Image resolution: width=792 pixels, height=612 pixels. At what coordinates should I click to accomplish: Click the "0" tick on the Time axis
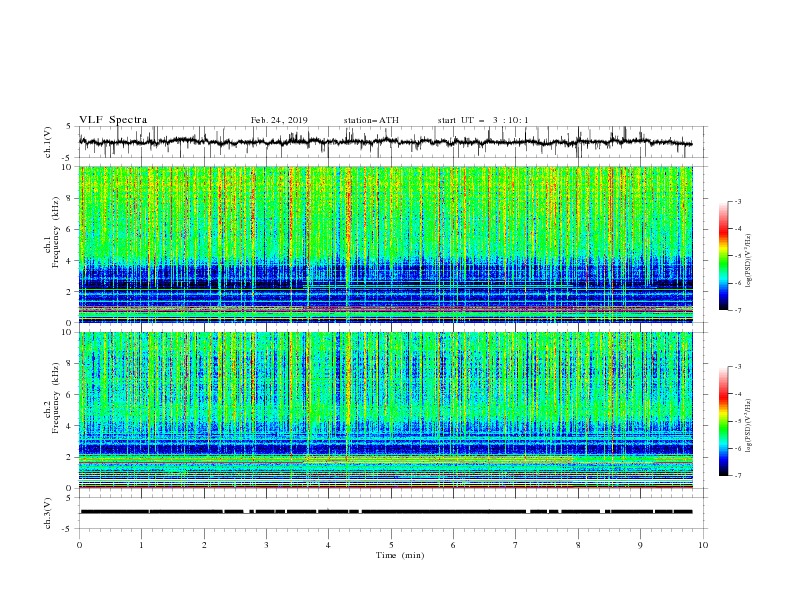[79, 545]
